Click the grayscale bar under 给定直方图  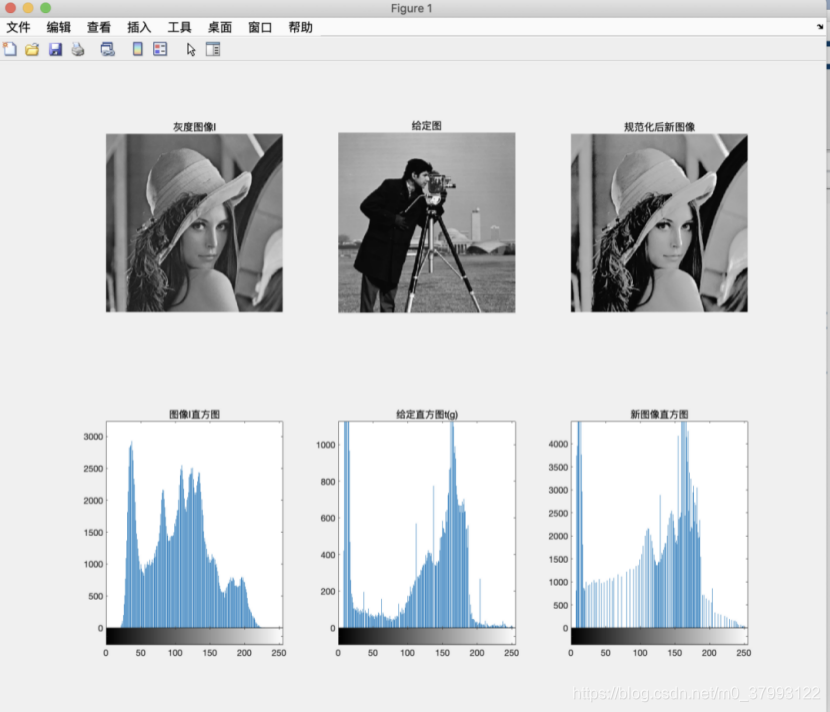tap(427, 636)
